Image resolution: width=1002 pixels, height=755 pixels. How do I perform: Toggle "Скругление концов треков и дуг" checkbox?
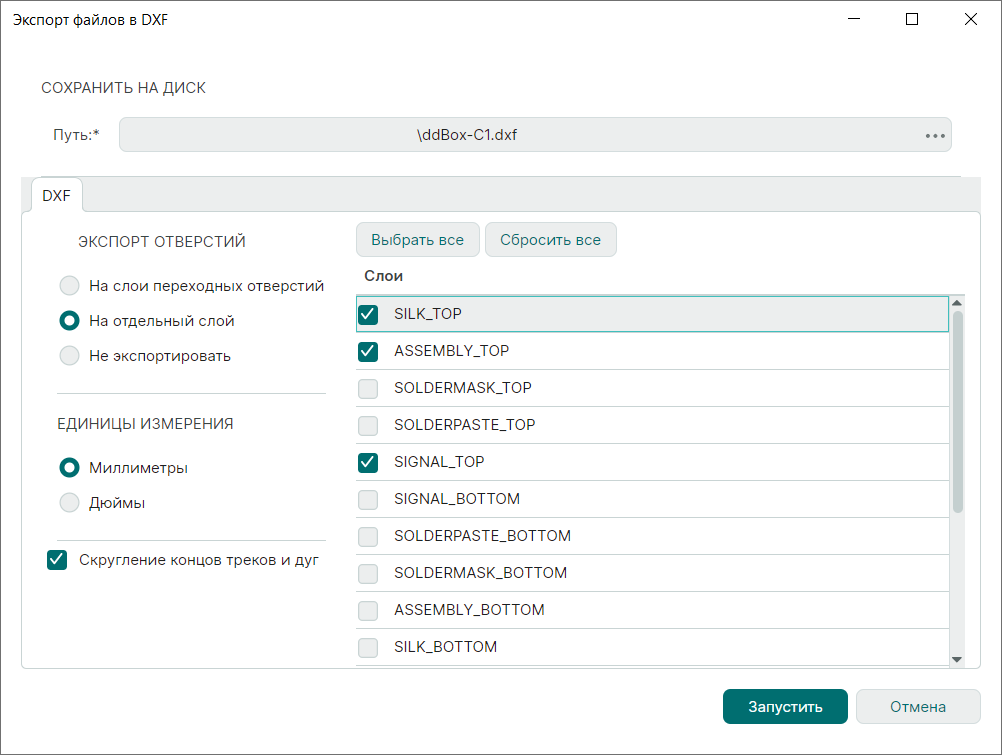pos(57,560)
